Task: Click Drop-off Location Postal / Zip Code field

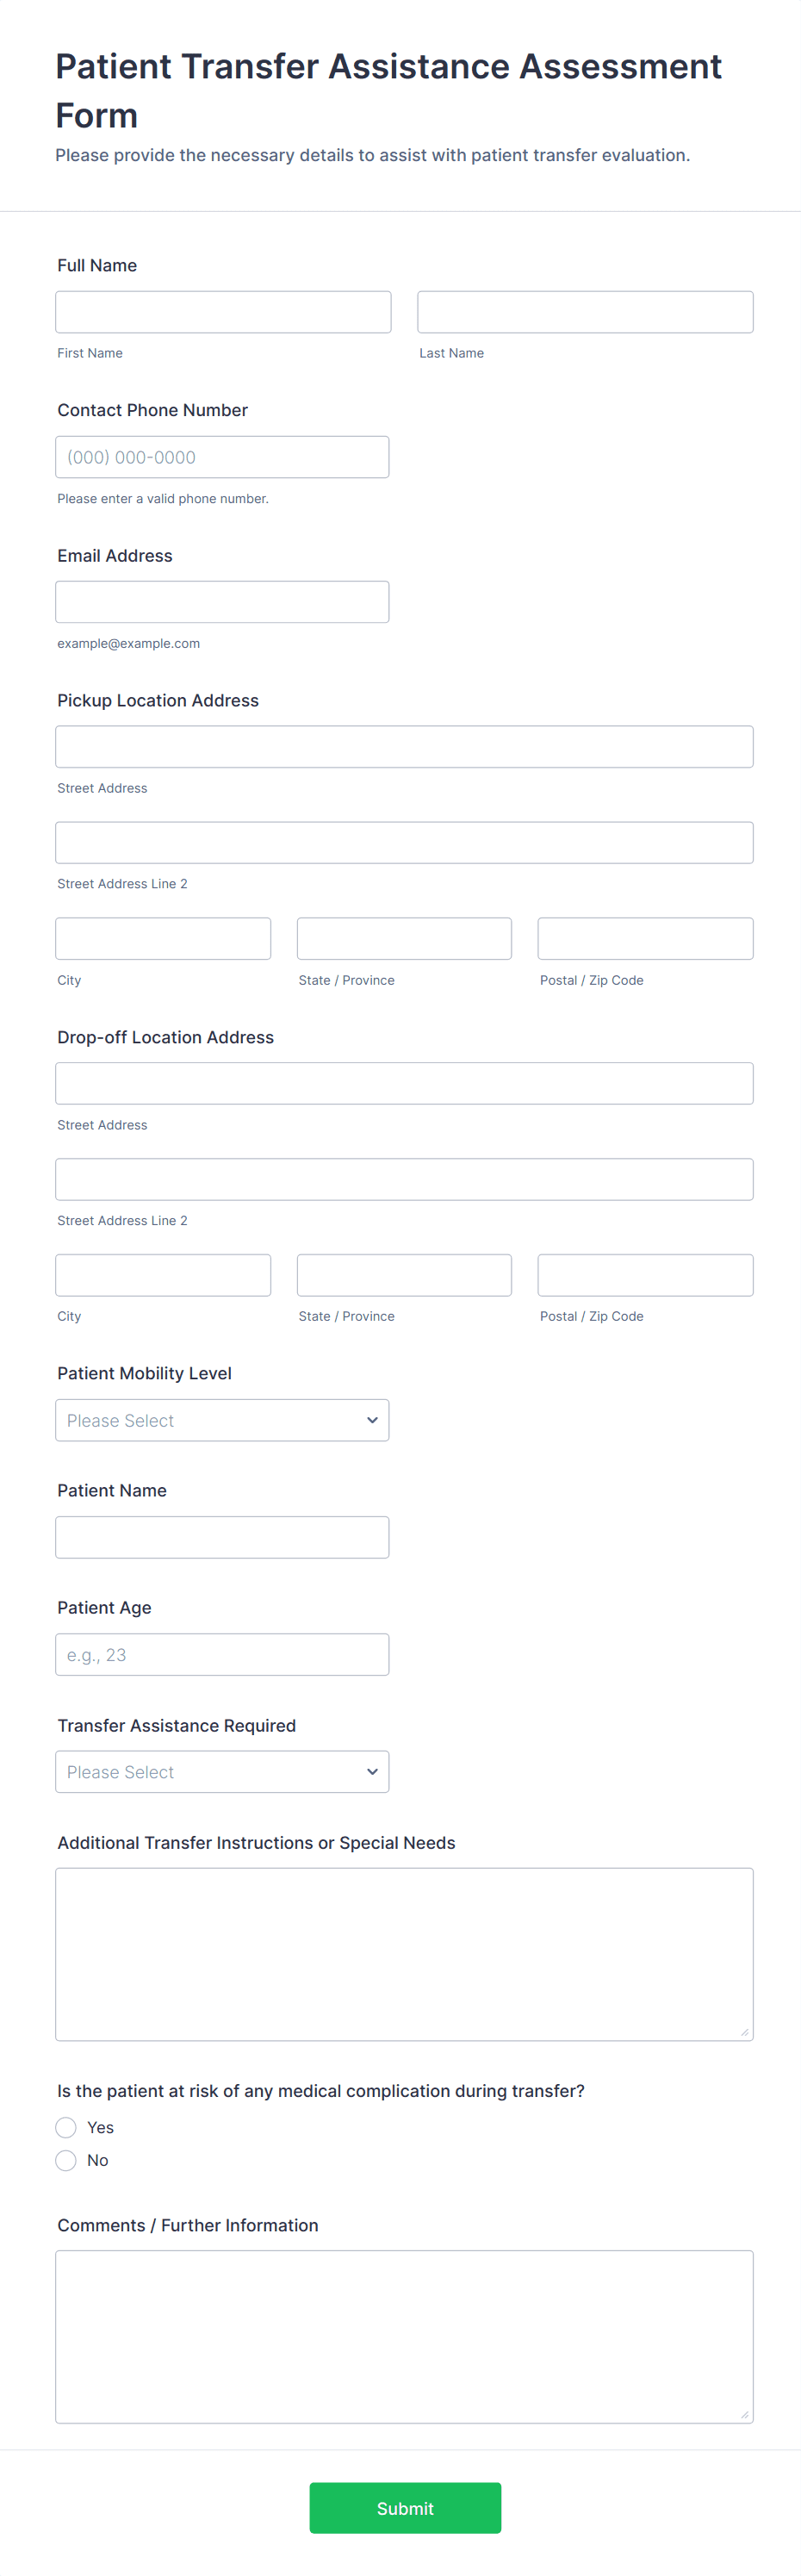Action: point(645,1275)
